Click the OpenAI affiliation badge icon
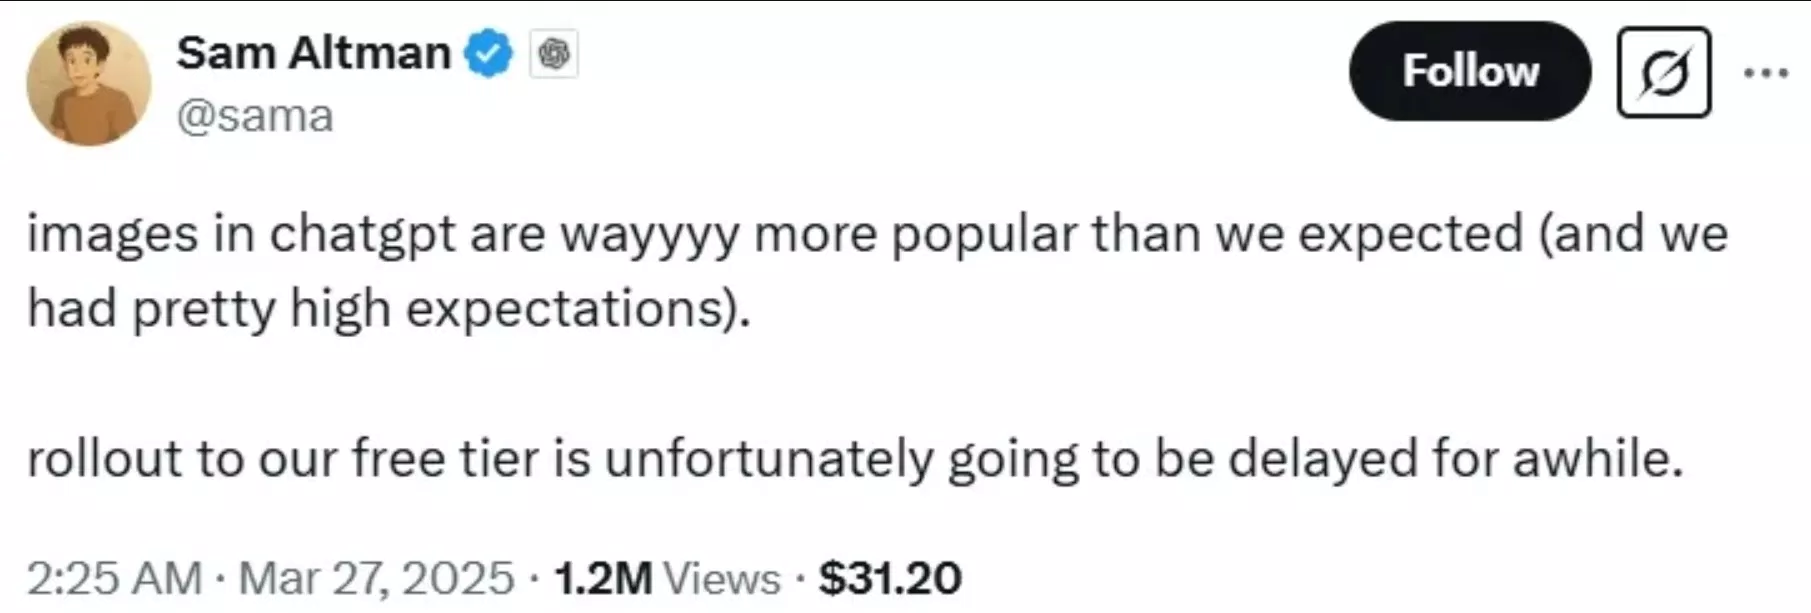1811x613 pixels. (554, 54)
